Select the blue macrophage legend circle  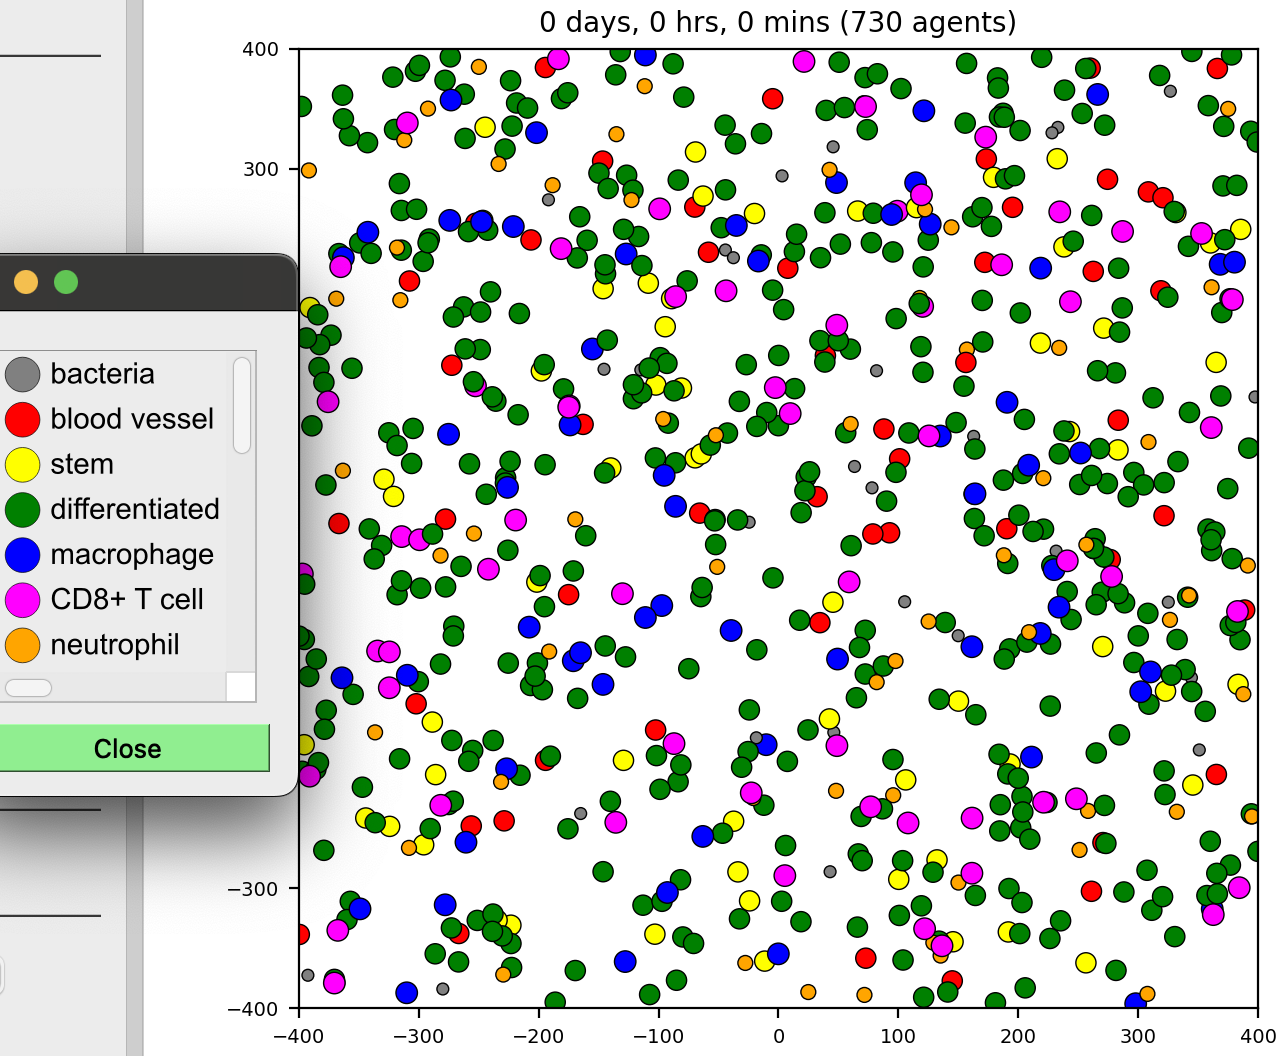[22, 554]
